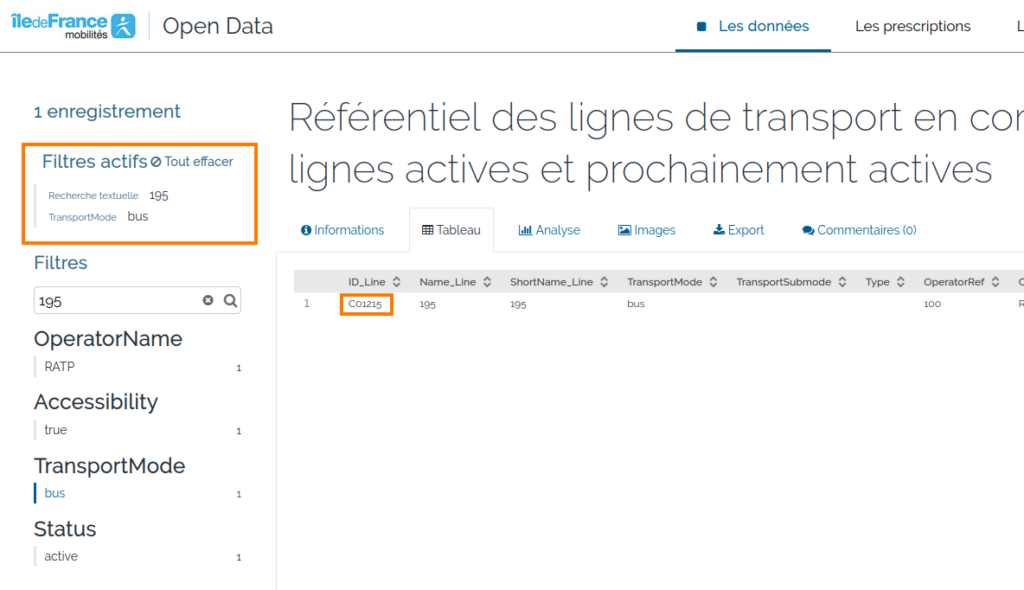Clear the search field with the X icon

coord(208,300)
